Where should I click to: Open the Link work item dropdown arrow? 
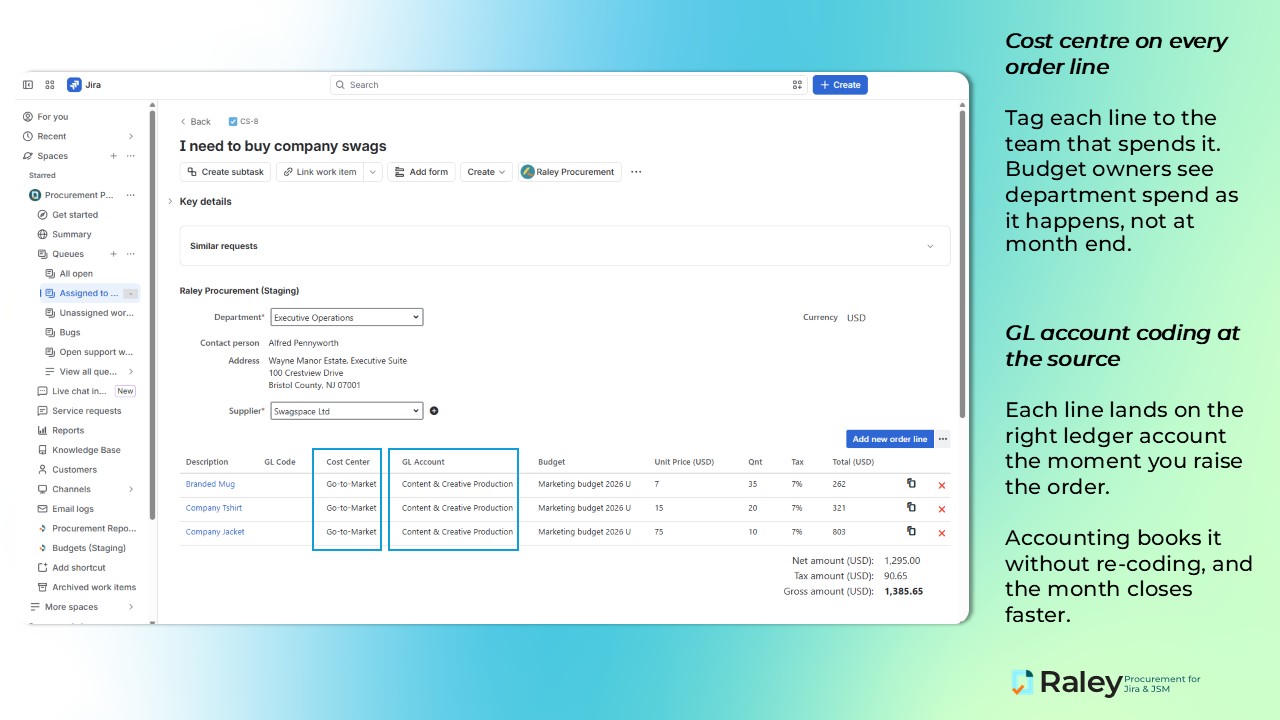pos(373,172)
